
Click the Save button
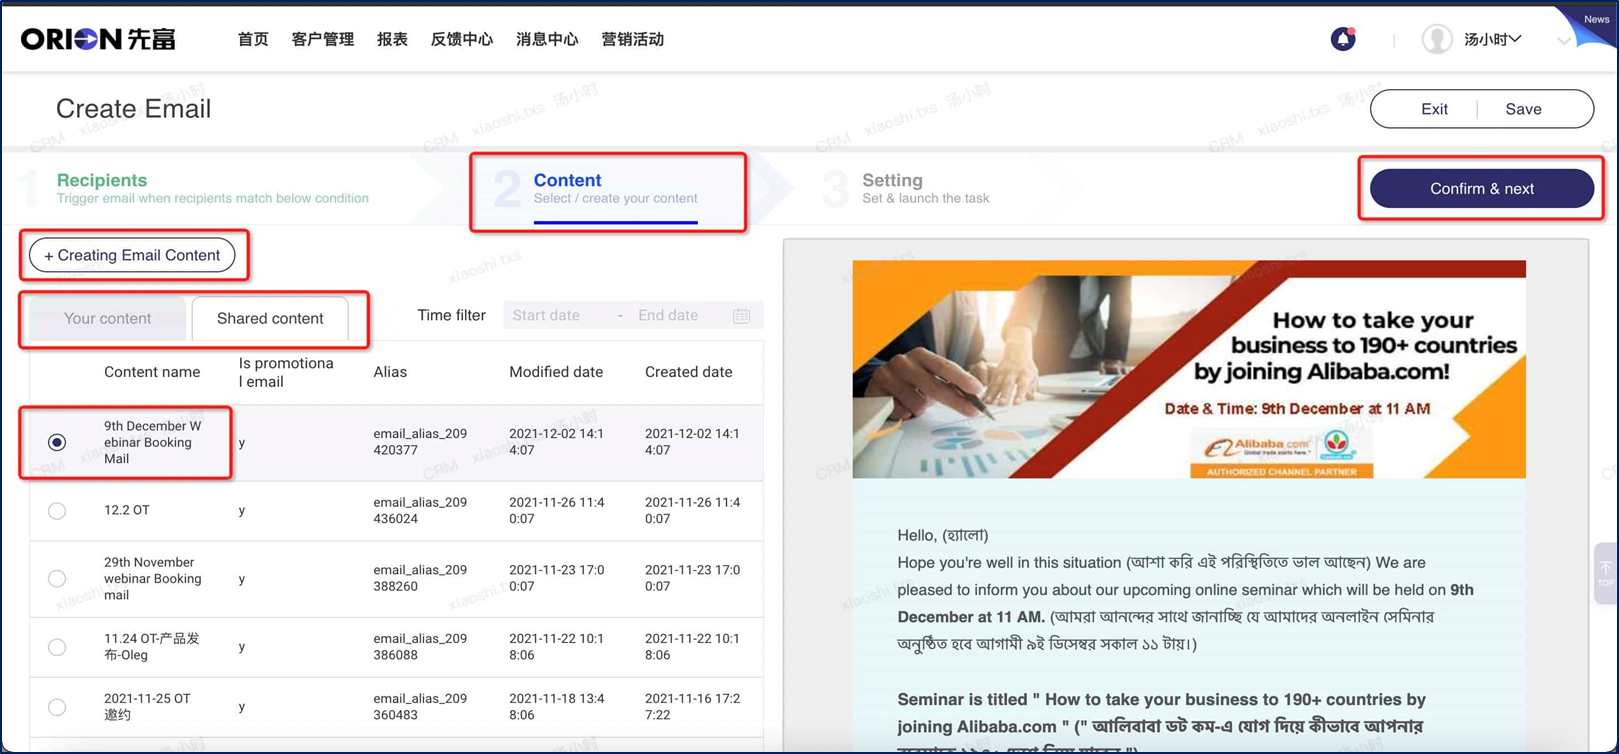[x=1523, y=109]
